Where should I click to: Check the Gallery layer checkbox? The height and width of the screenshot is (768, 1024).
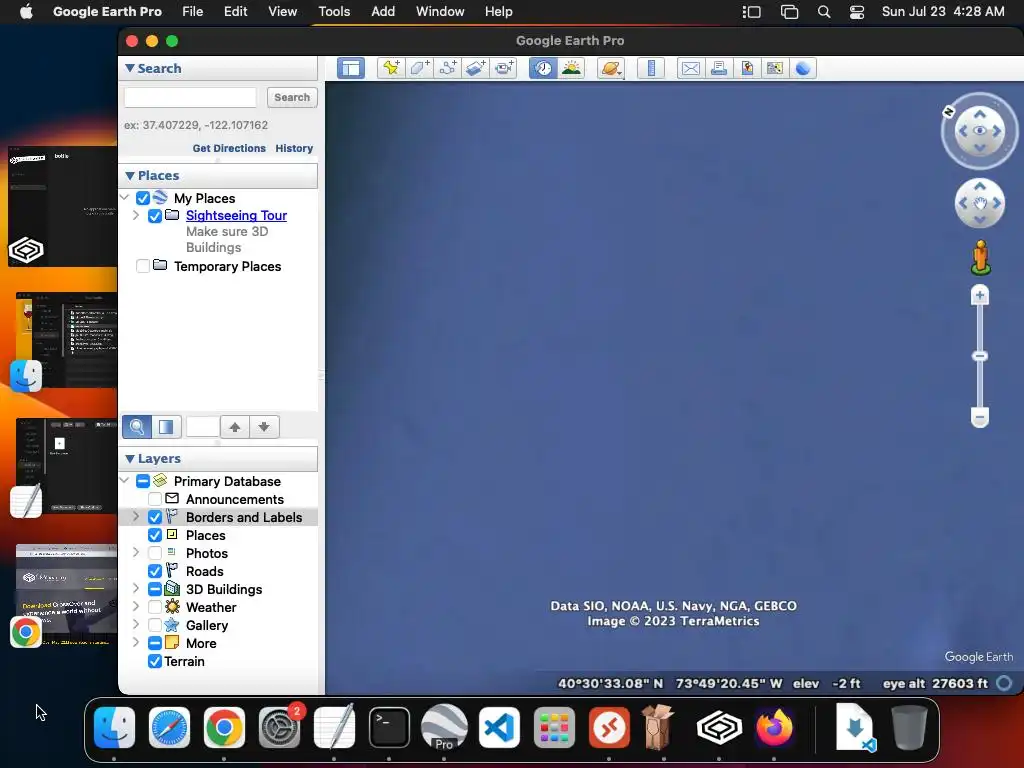pyautogui.click(x=155, y=625)
